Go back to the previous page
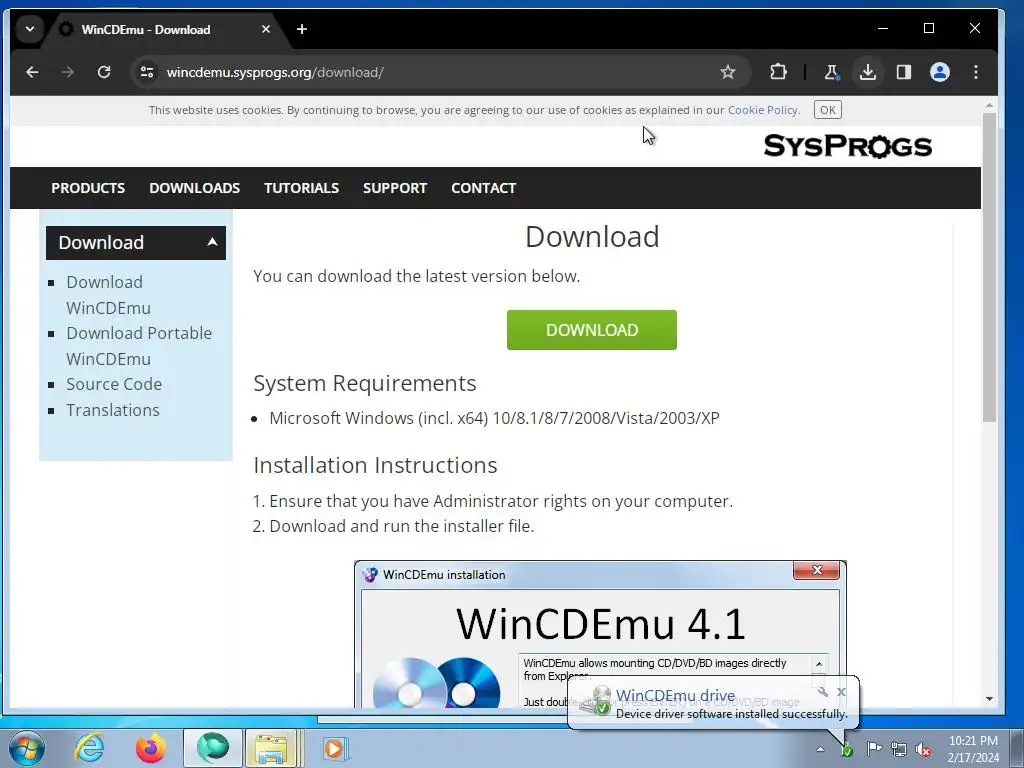 tap(32, 72)
